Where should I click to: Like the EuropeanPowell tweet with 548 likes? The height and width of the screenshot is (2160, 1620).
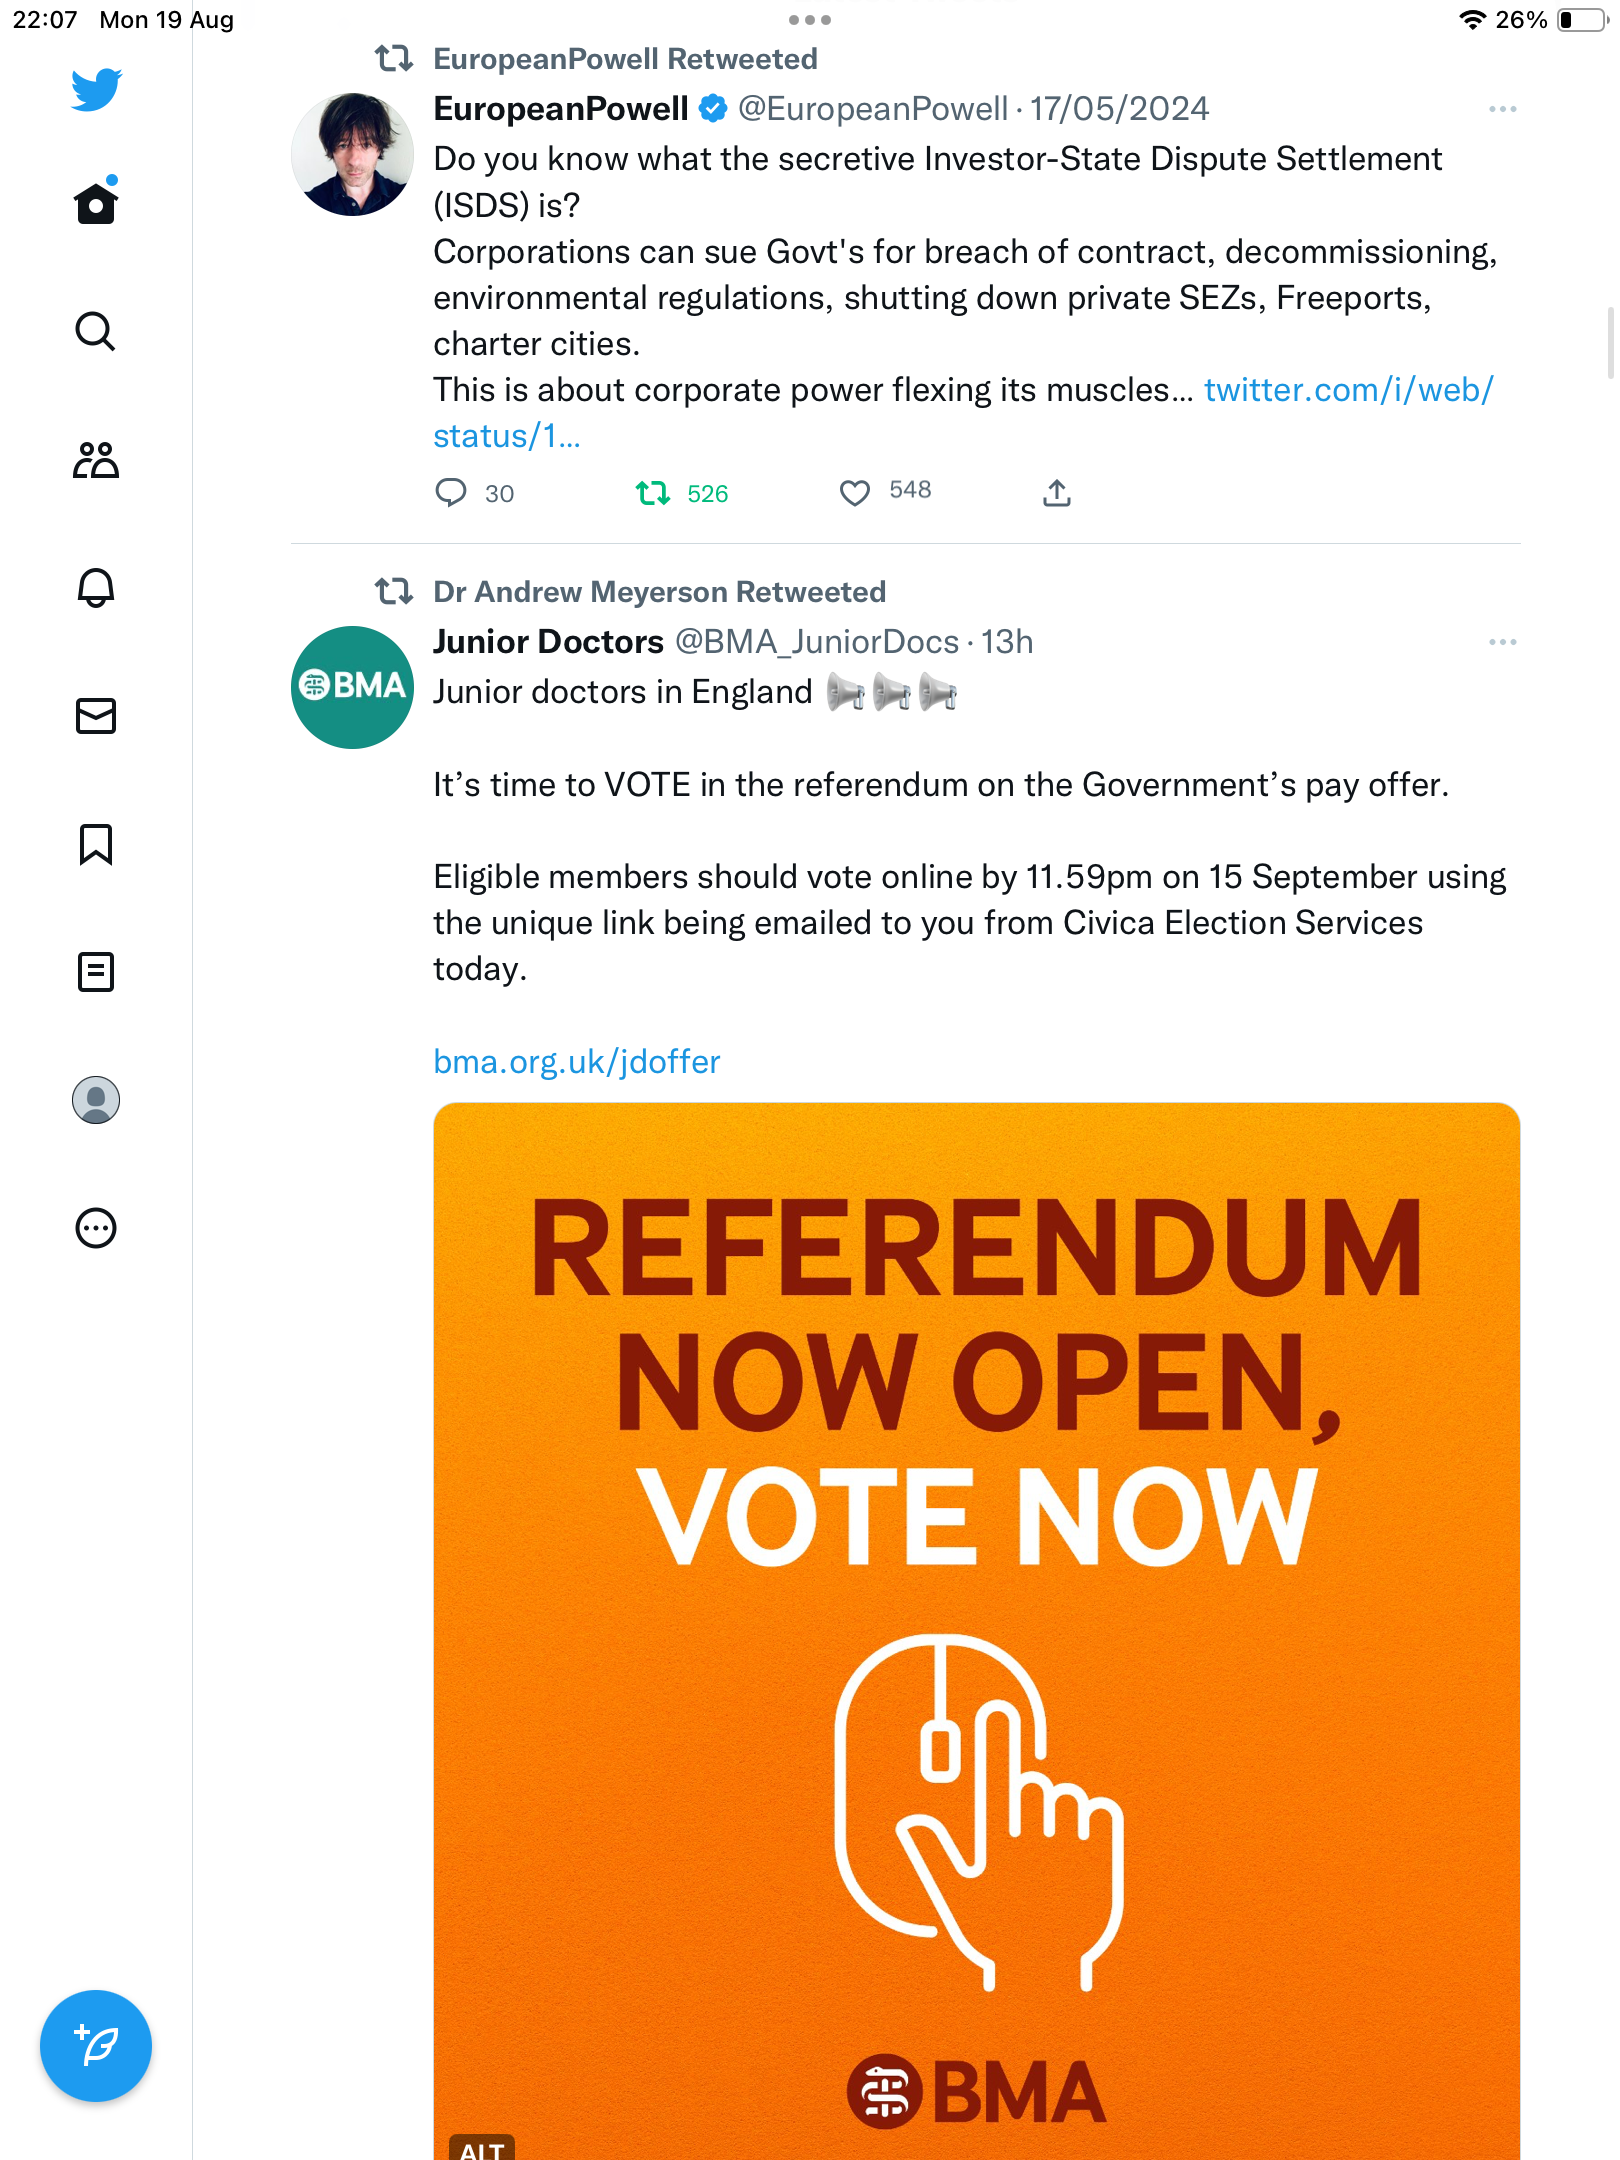pyautogui.click(x=854, y=493)
